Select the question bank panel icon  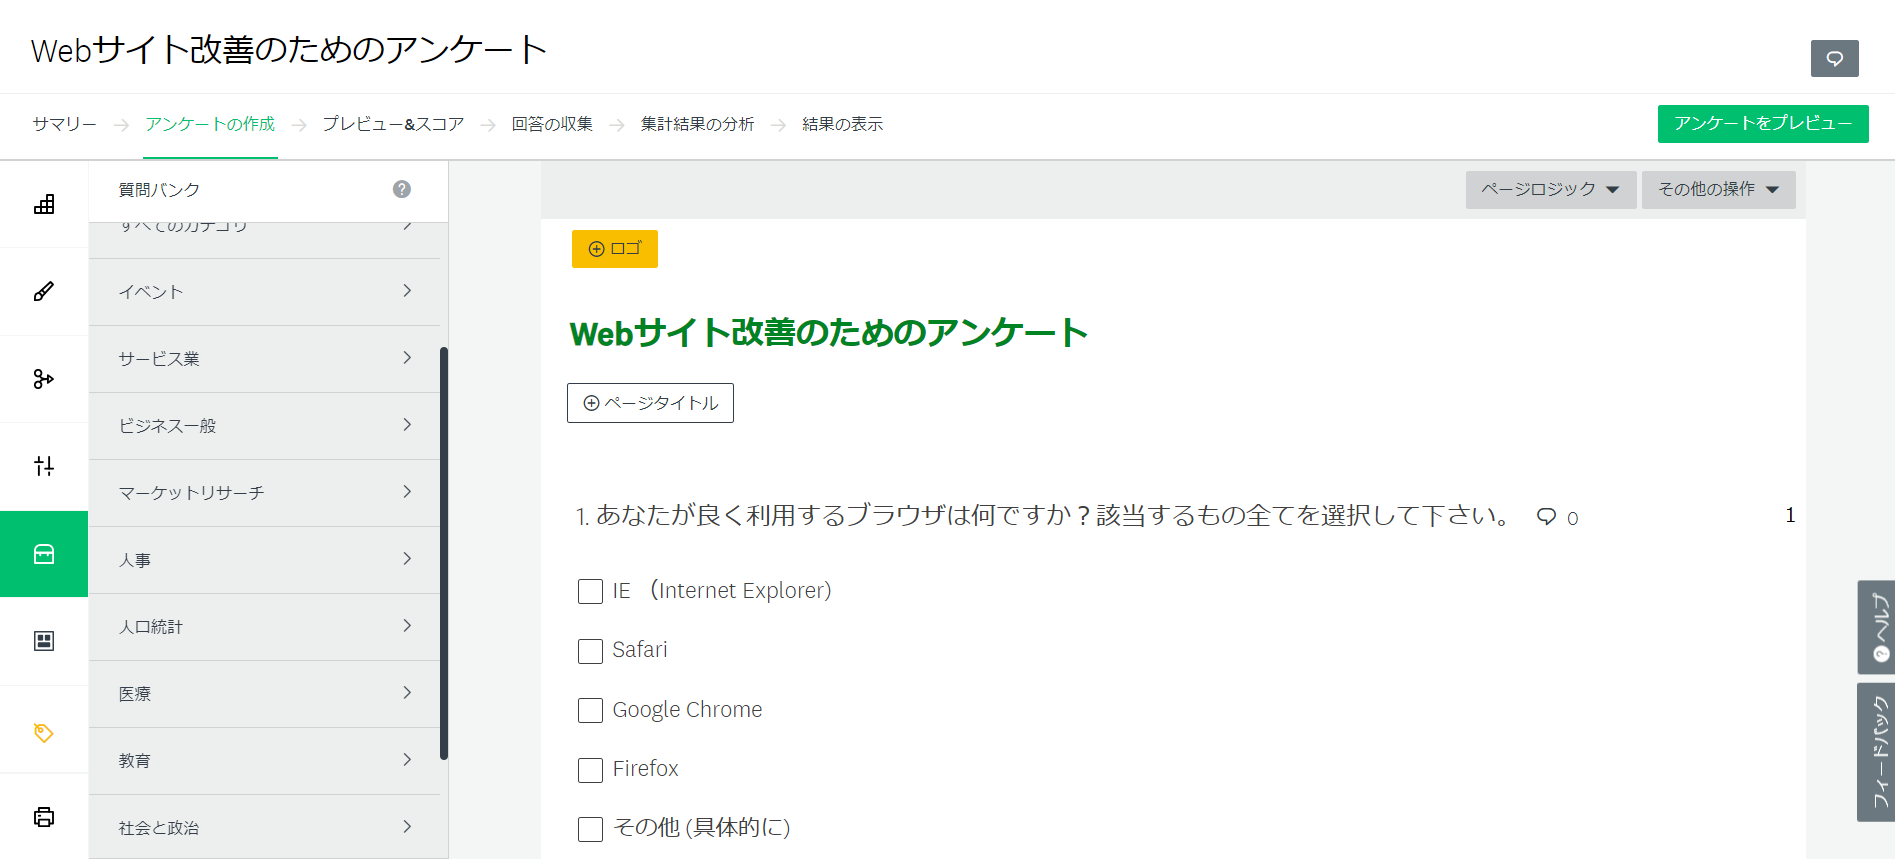pyautogui.click(x=44, y=554)
